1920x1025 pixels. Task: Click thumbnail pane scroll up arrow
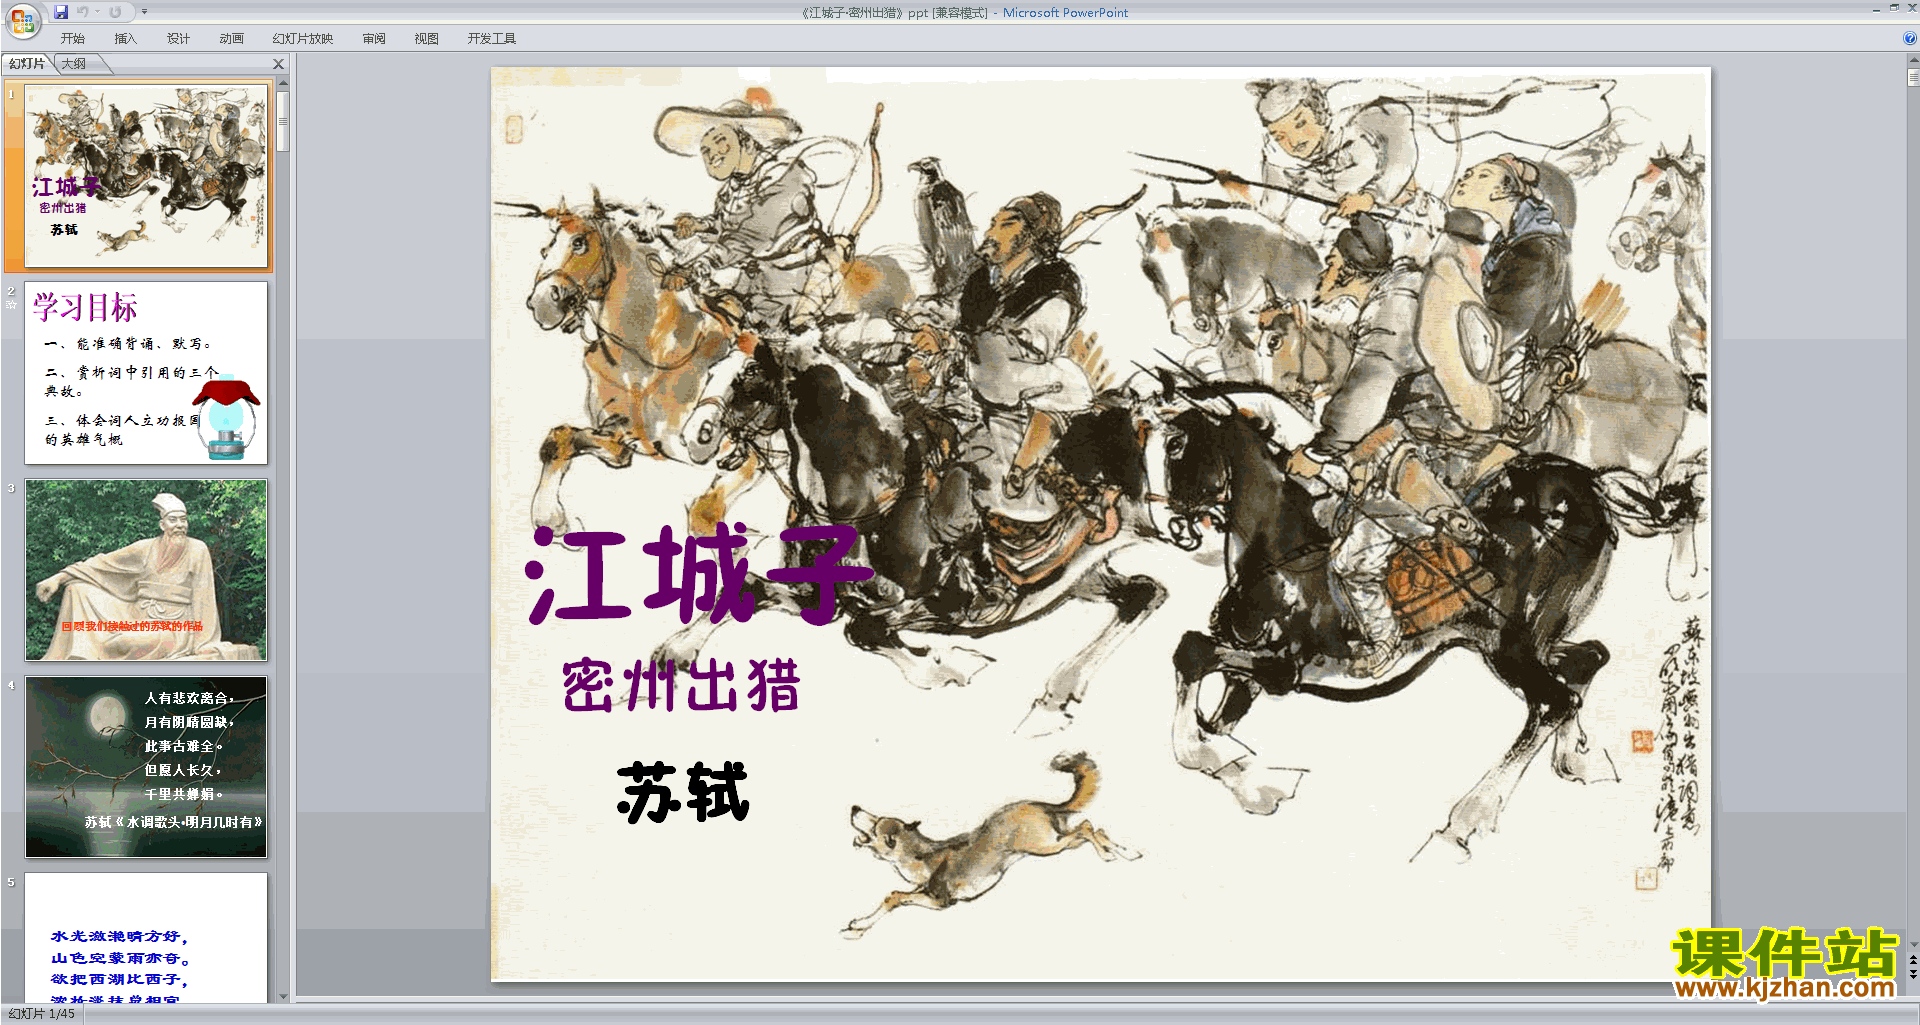[x=283, y=83]
